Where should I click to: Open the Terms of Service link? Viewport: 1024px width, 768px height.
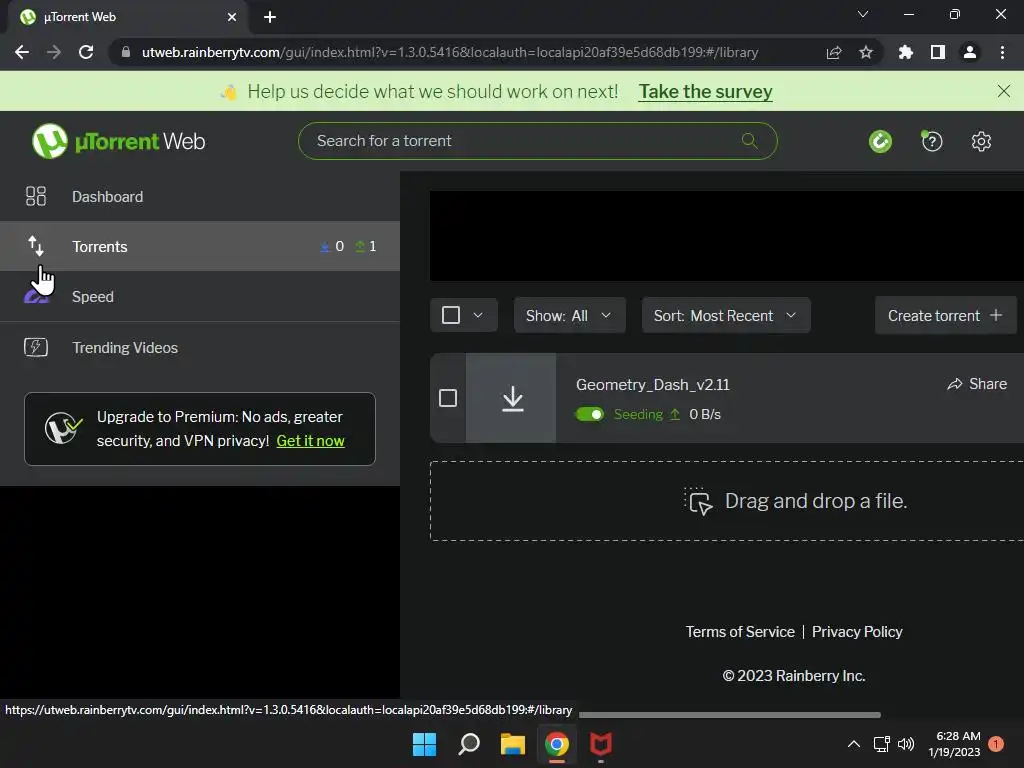click(x=740, y=632)
